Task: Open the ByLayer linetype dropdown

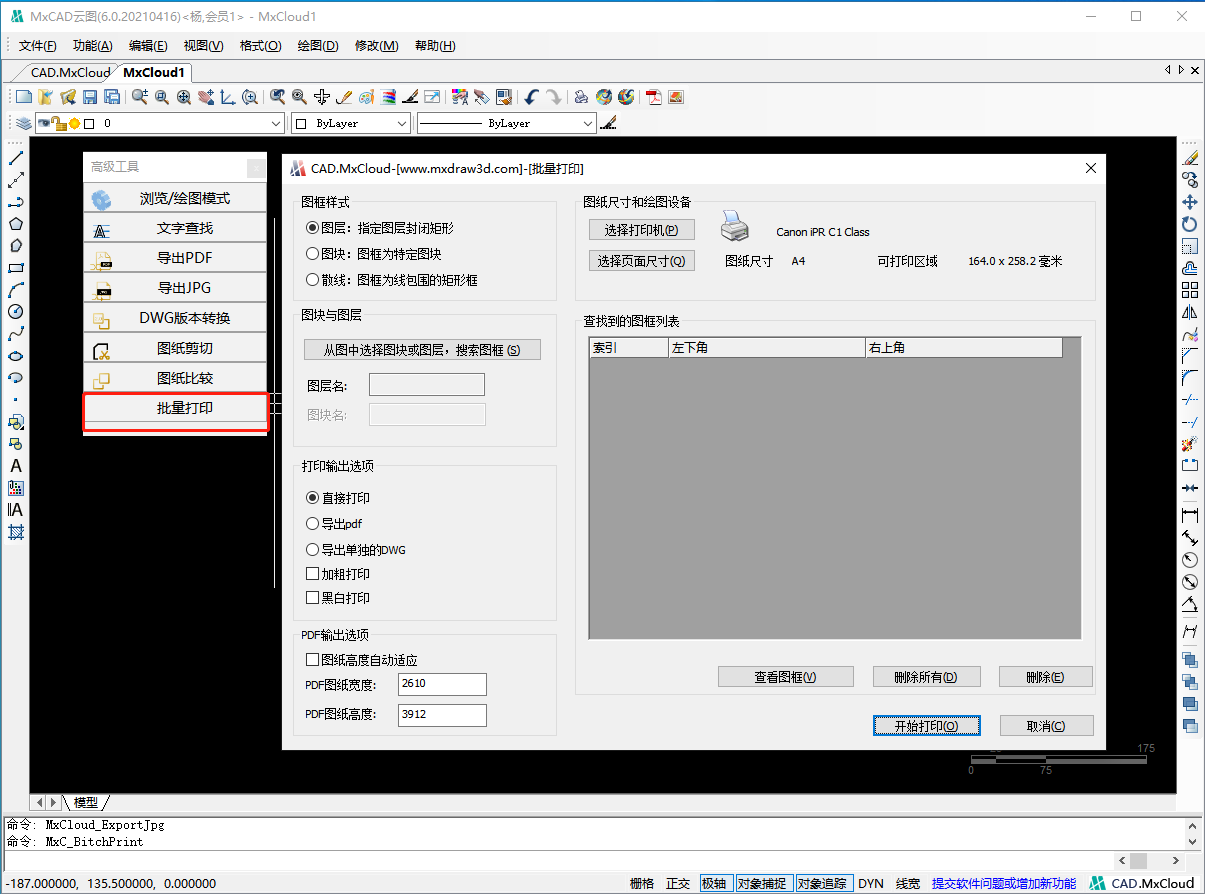Action: click(x=588, y=123)
